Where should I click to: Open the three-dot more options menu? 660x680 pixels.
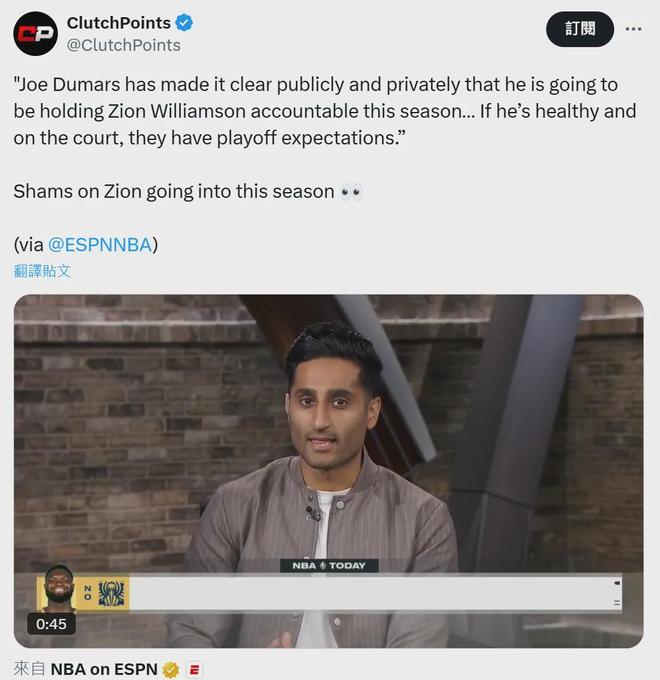pyautogui.click(x=633, y=29)
